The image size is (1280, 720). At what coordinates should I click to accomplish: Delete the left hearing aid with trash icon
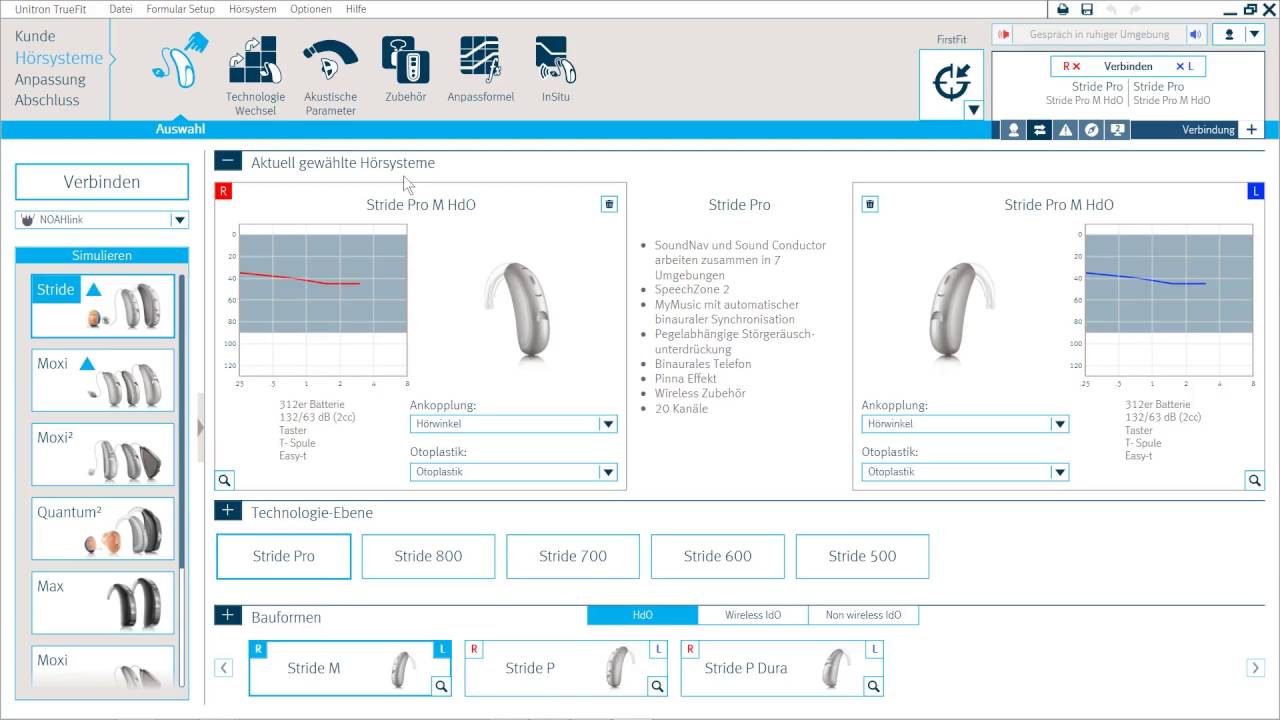coord(870,204)
